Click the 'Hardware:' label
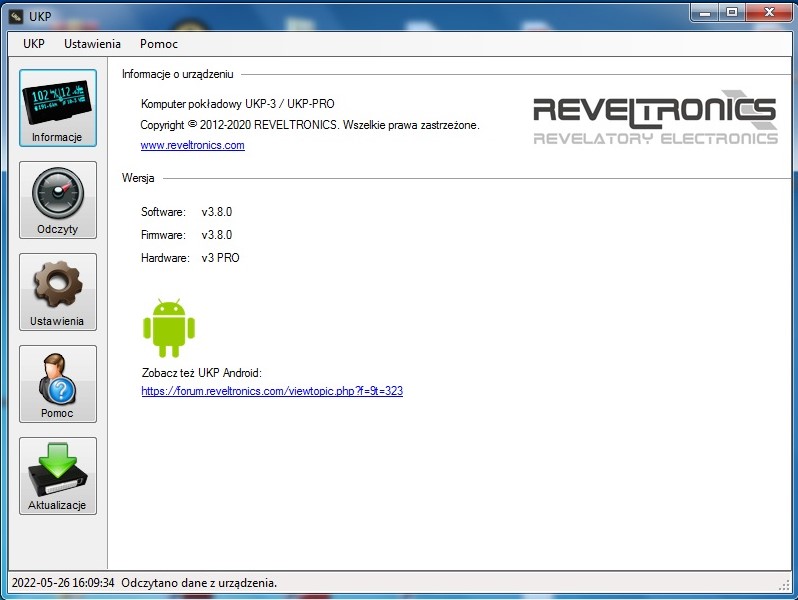The height and width of the screenshot is (600, 798). pos(165,258)
